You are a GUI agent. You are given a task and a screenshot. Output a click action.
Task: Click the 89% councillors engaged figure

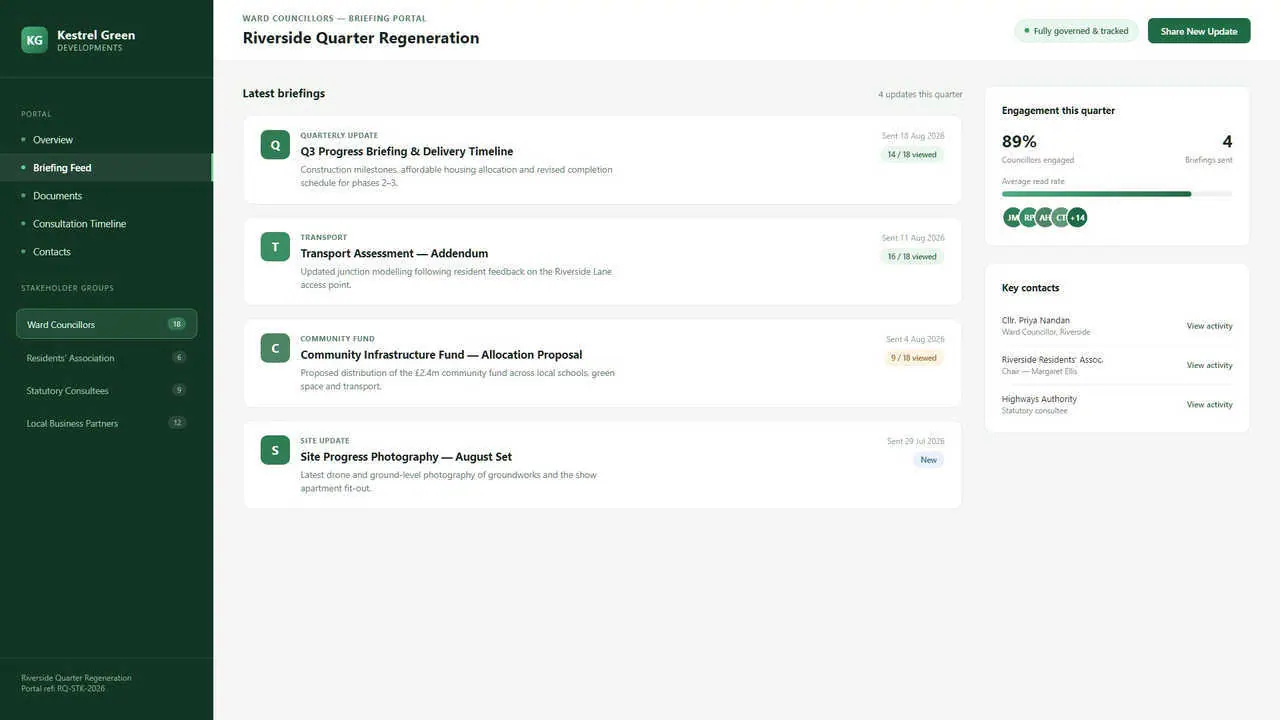pyautogui.click(x=1019, y=142)
